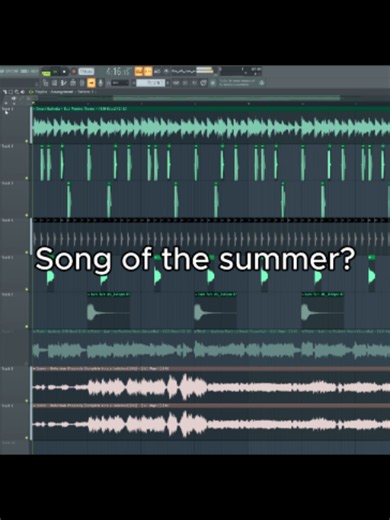Select the Track 6 header label
The width and height of the screenshot is (390, 520).
[8, 295]
